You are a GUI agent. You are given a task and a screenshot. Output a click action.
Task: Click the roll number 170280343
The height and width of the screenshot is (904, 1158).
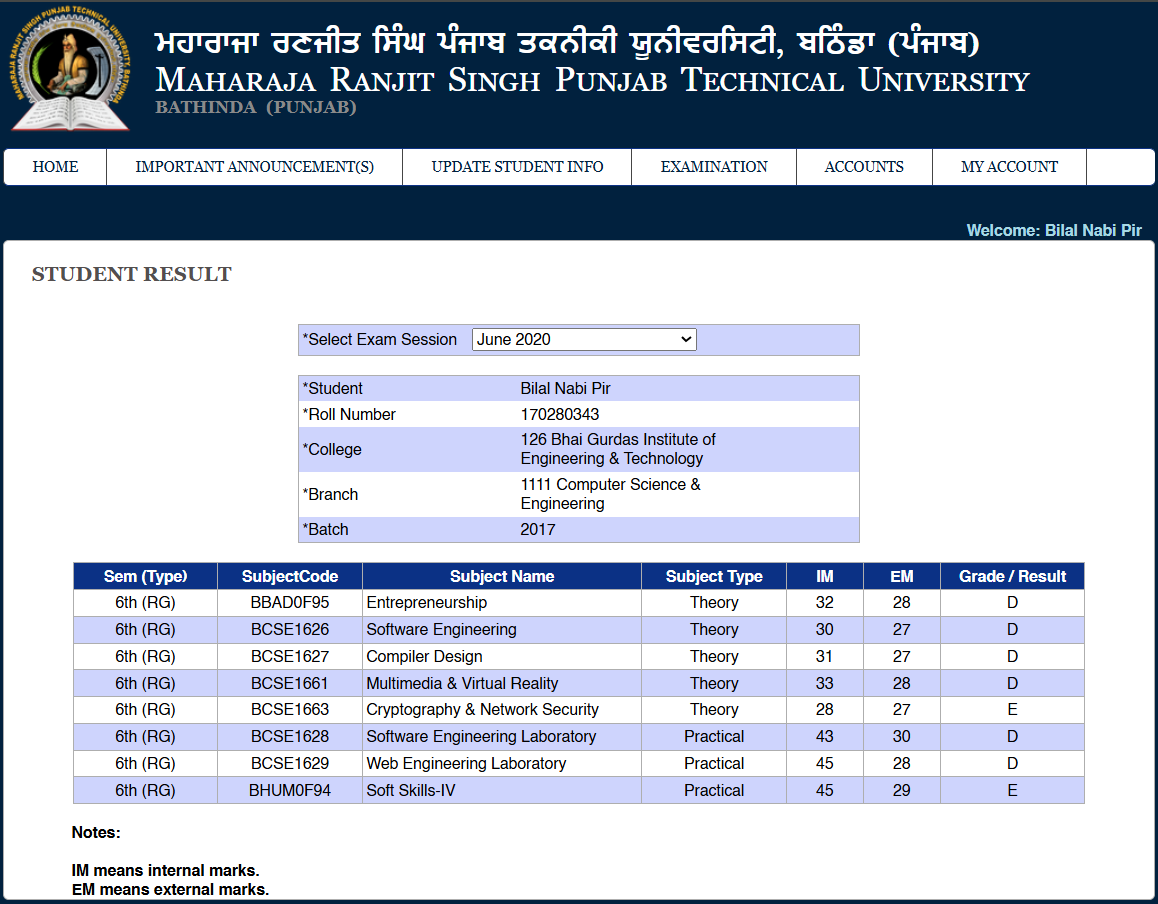(560, 415)
